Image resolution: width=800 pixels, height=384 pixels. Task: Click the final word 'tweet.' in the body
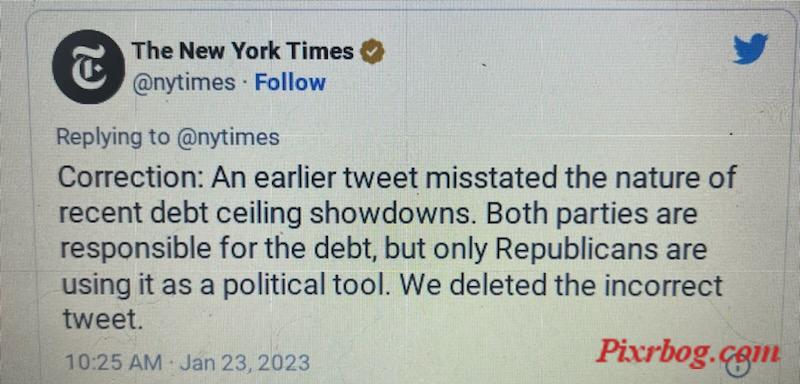(101, 320)
